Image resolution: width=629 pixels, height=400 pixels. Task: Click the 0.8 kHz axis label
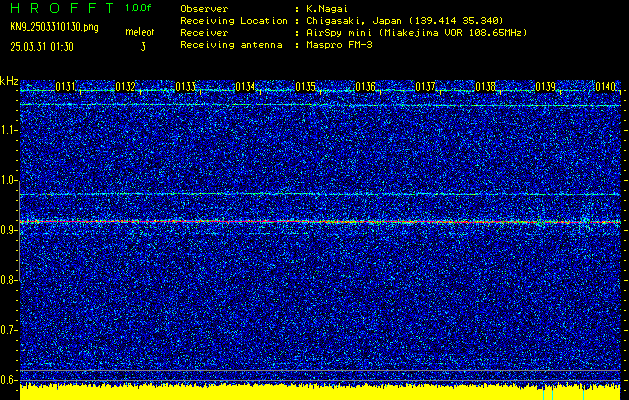point(8,280)
